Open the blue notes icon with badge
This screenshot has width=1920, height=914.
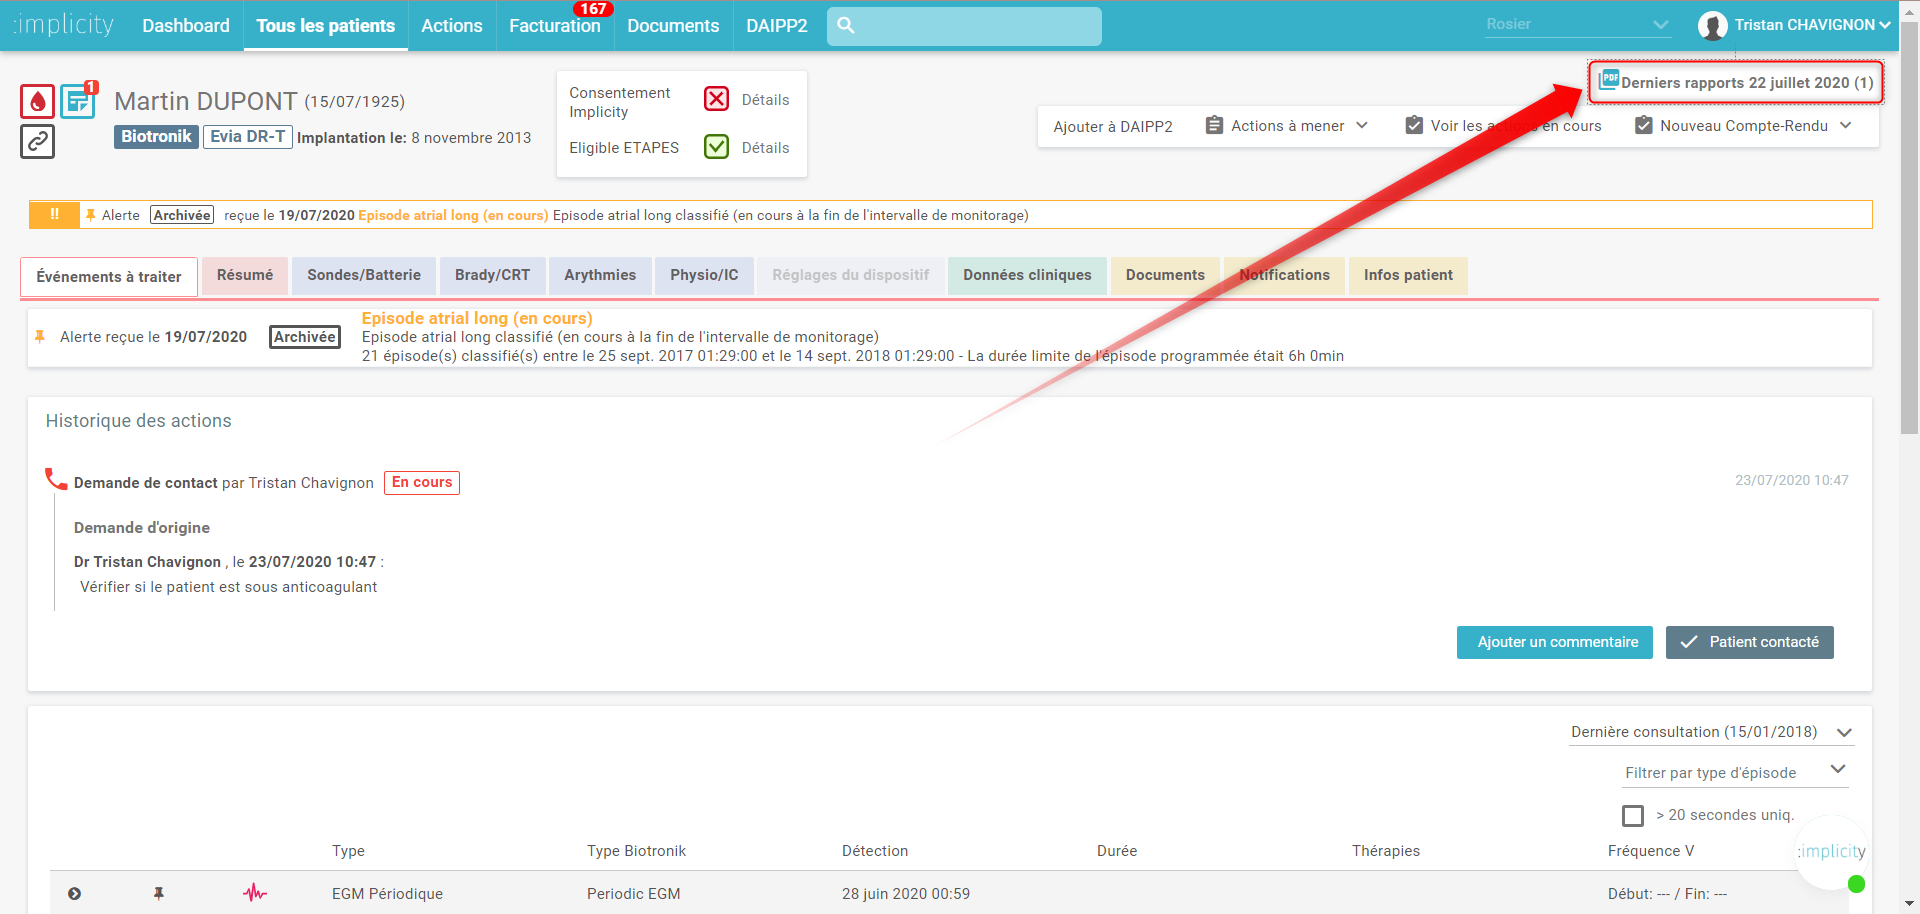coord(78,101)
